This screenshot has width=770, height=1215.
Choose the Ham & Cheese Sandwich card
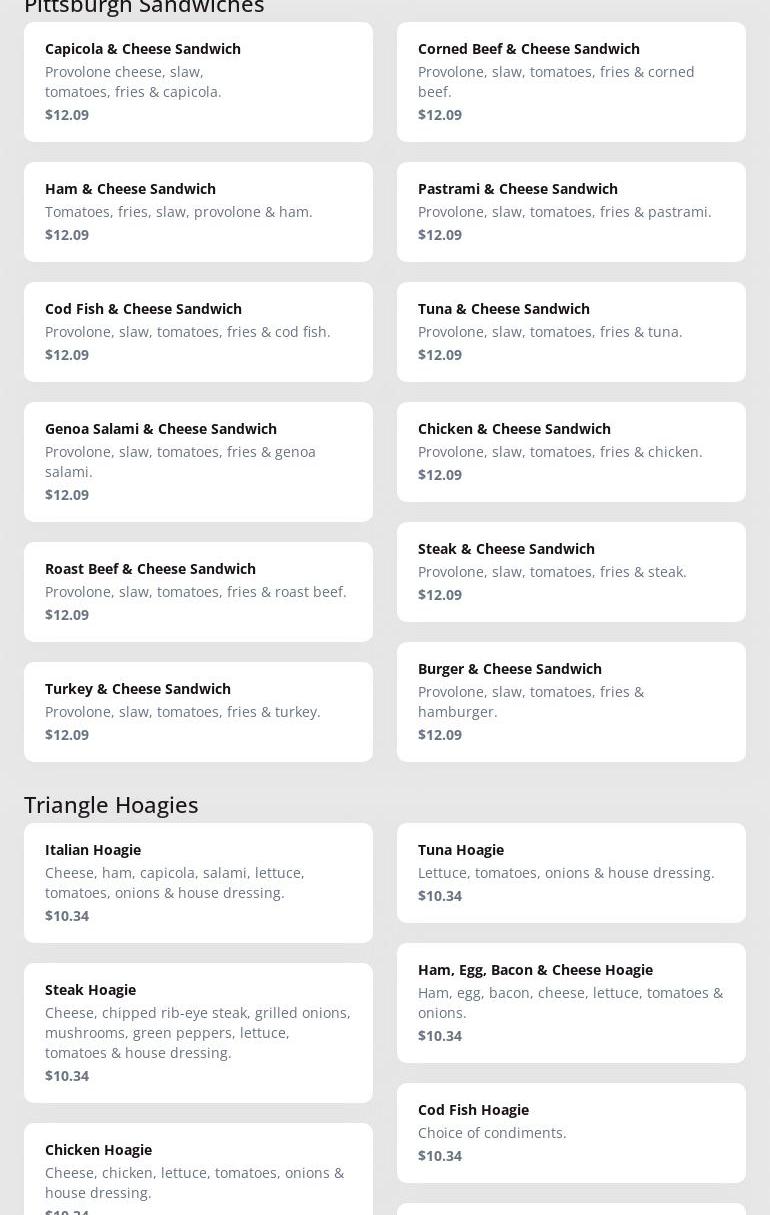click(198, 211)
